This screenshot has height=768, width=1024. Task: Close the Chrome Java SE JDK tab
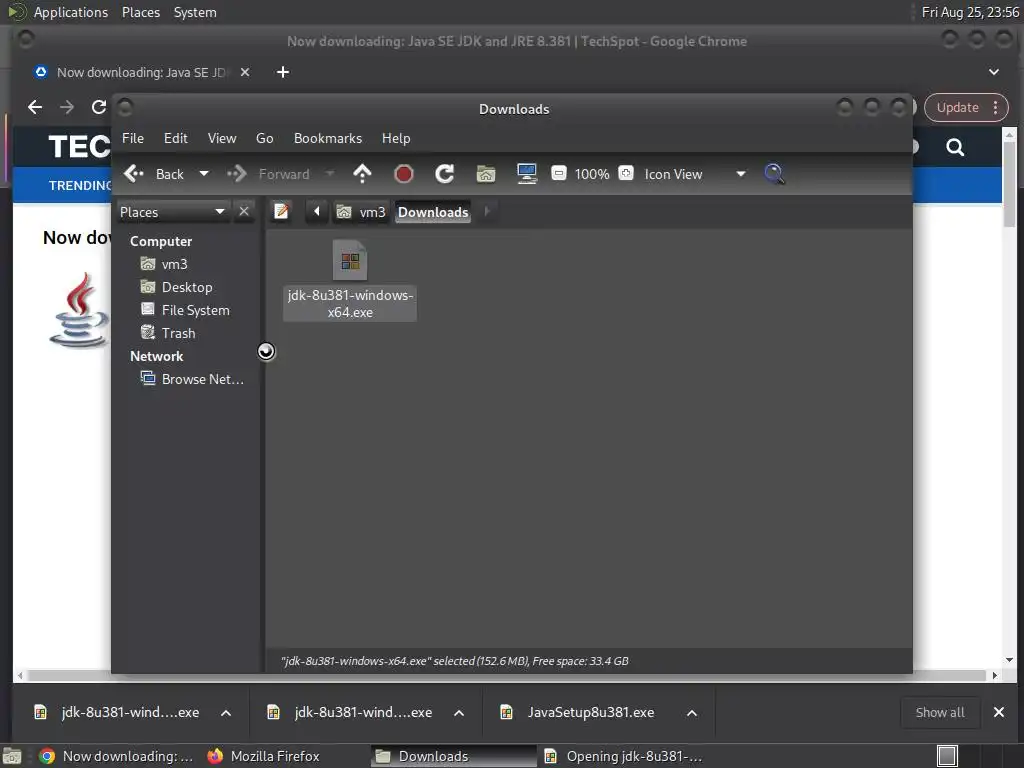coord(245,72)
